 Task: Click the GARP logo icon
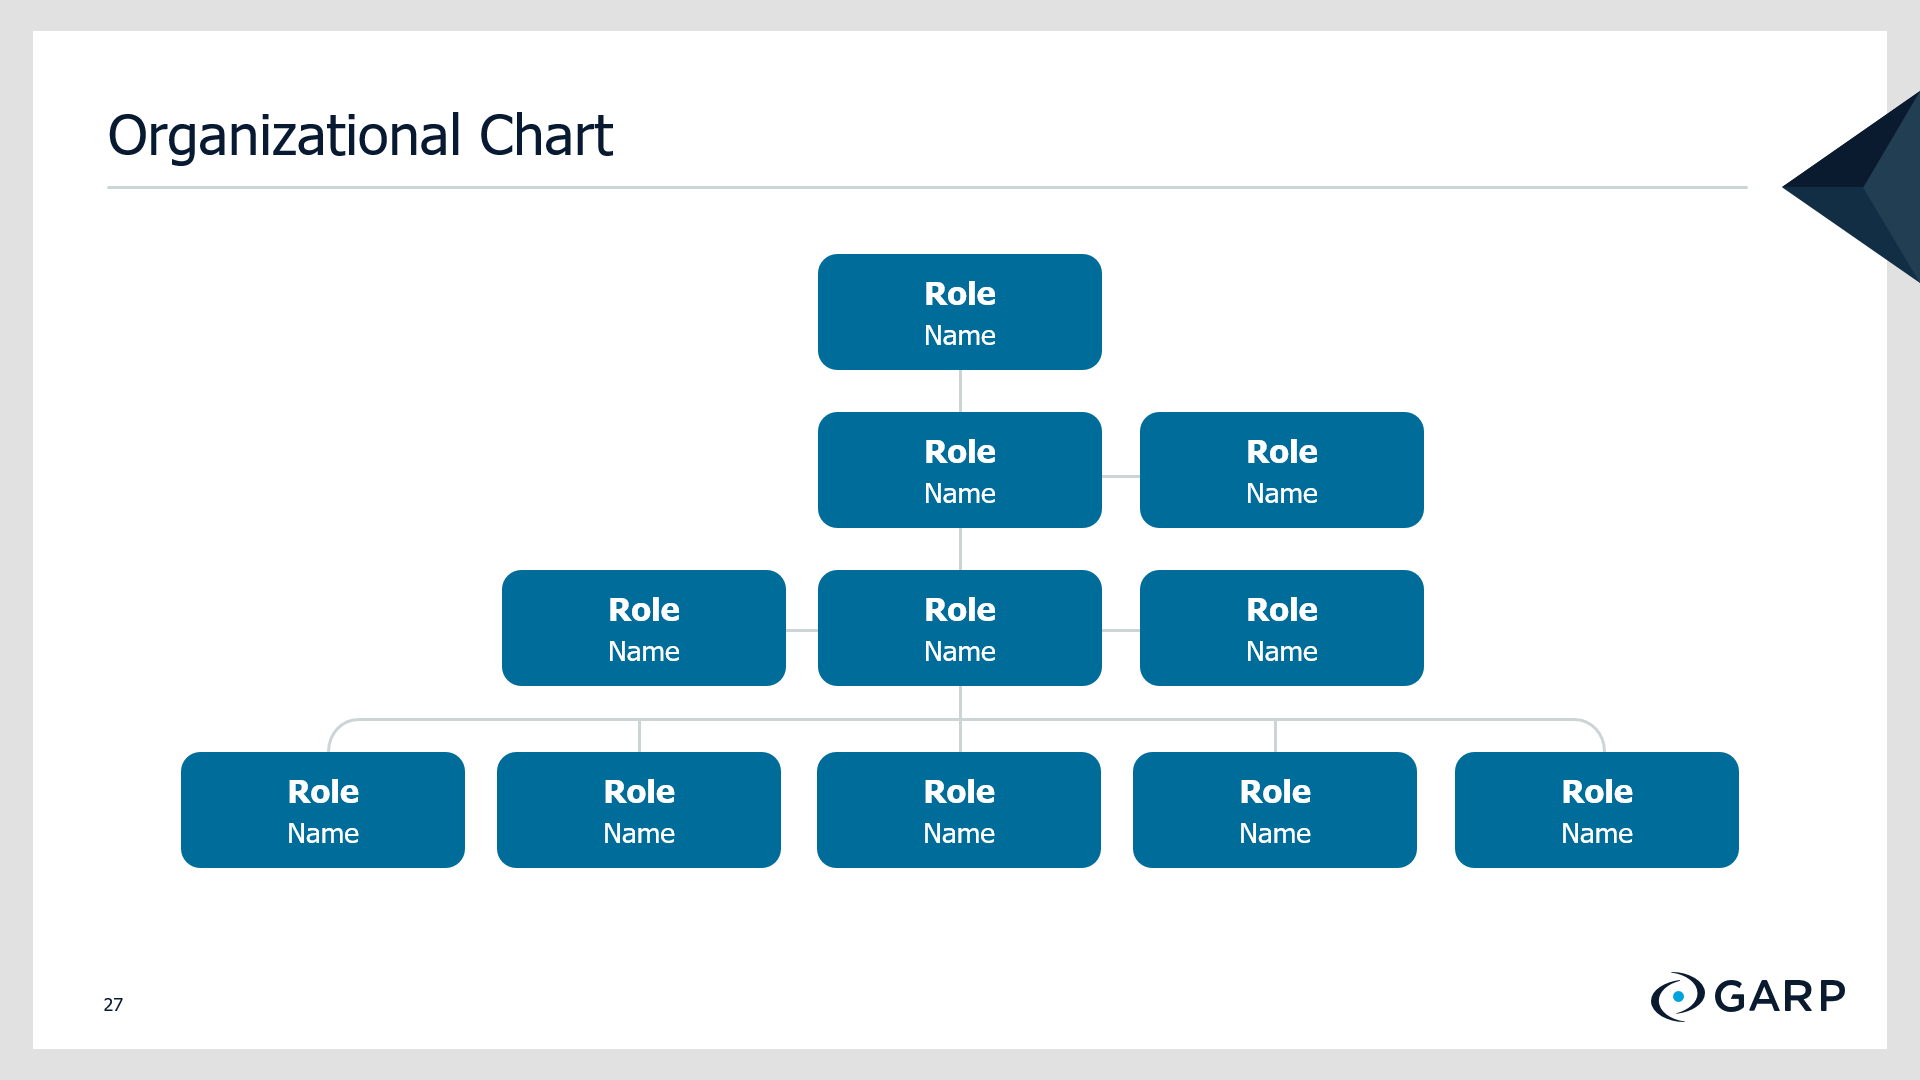point(1677,996)
